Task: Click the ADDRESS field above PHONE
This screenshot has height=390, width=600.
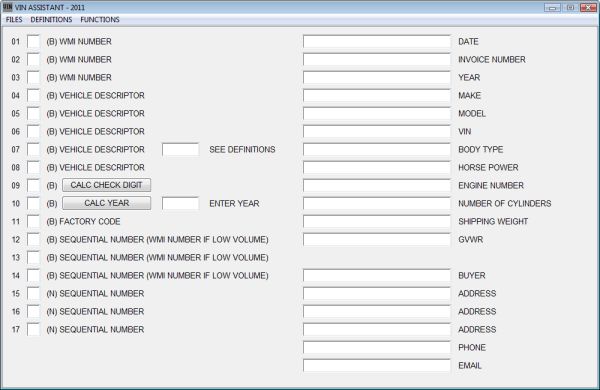Action: [377, 329]
